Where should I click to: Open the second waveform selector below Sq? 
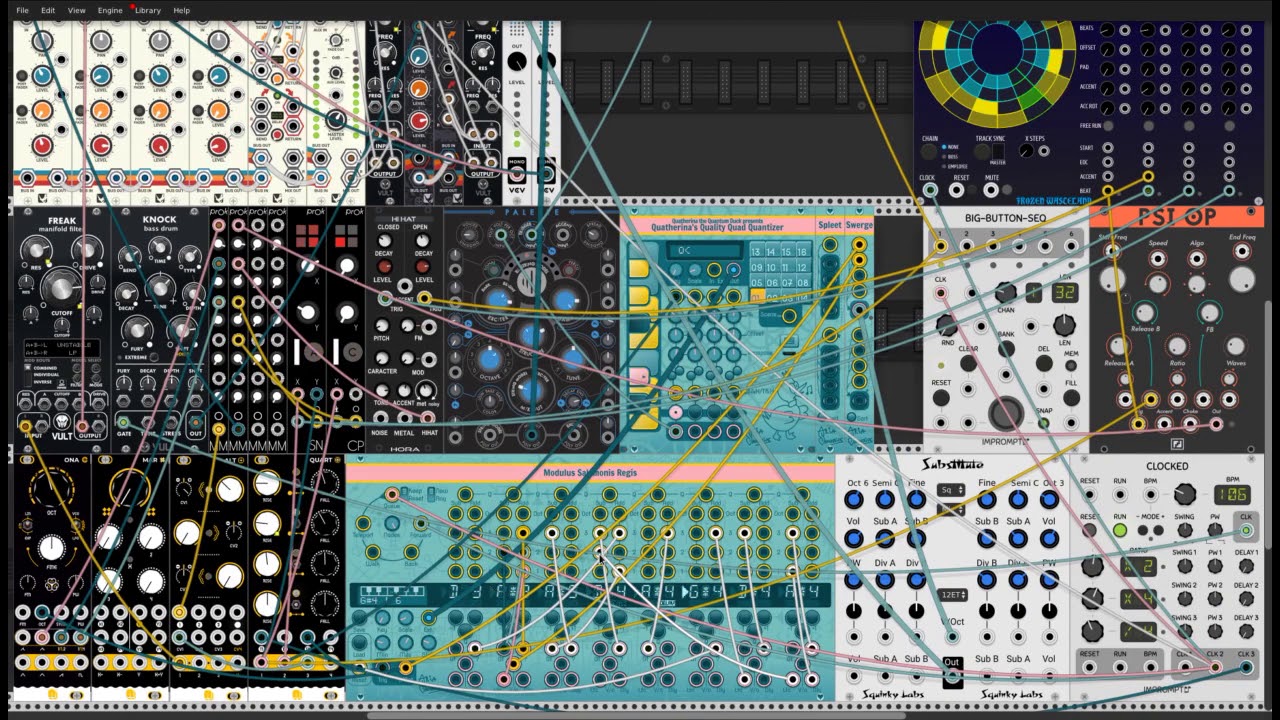tap(951, 509)
